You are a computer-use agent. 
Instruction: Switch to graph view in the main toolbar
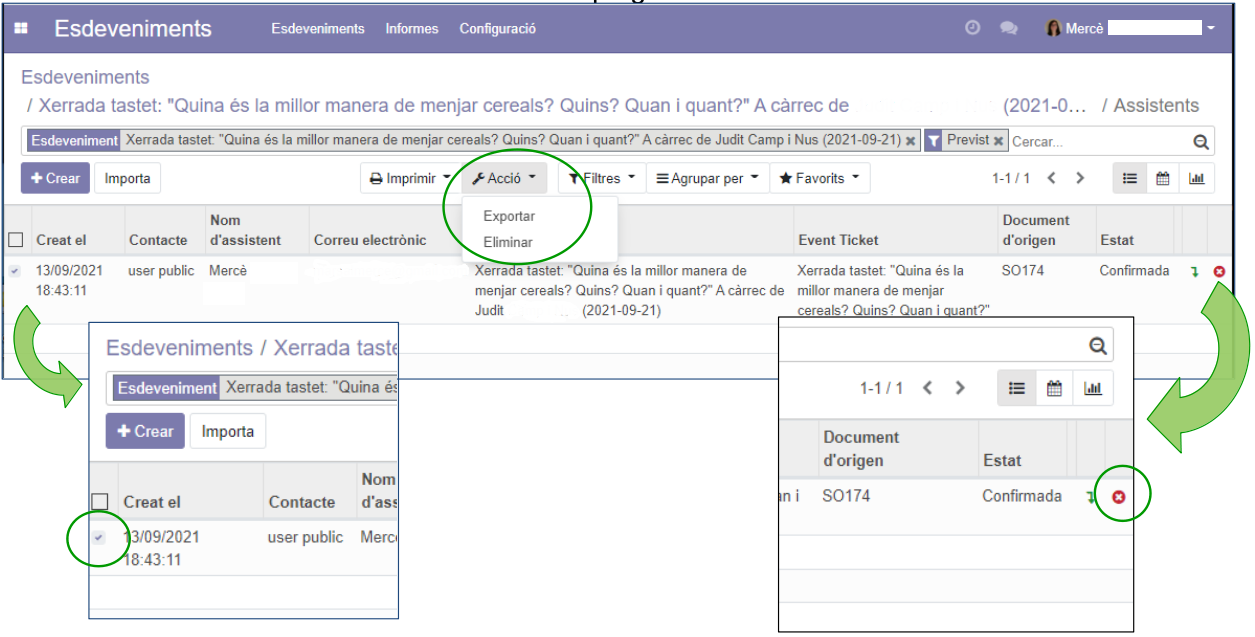click(x=1196, y=179)
